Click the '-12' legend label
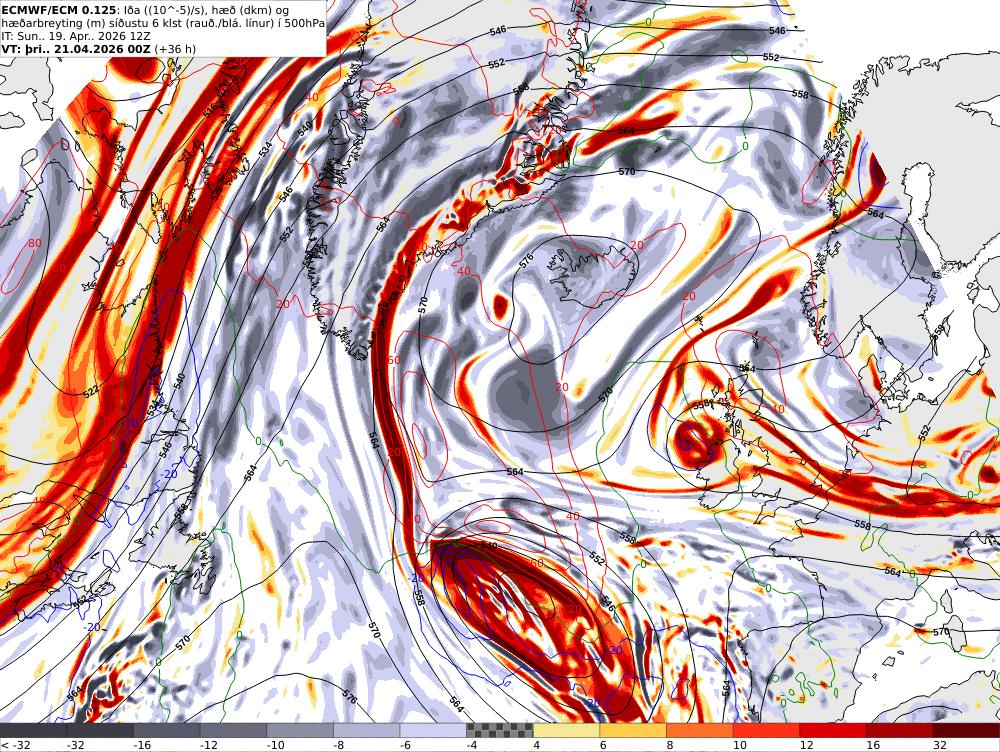Viewport: 1000px width, 752px height. click(209, 745)
